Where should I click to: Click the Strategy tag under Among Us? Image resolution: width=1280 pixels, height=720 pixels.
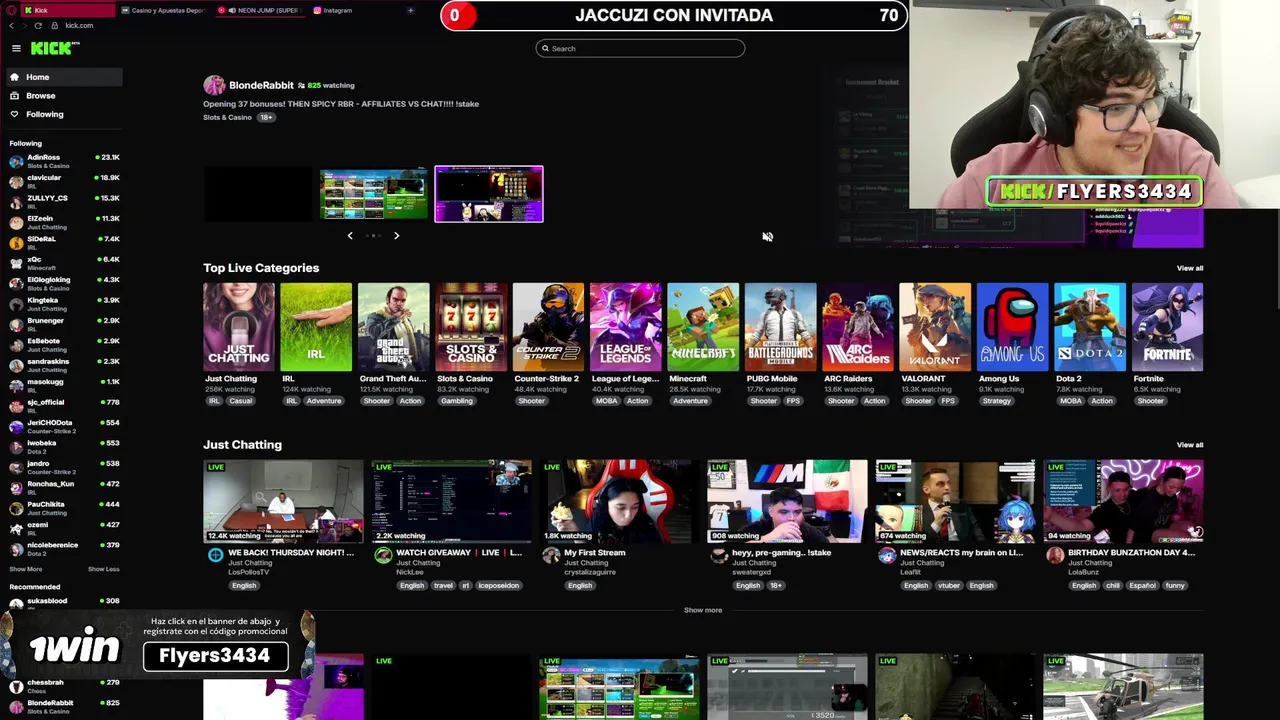(997, 401)
